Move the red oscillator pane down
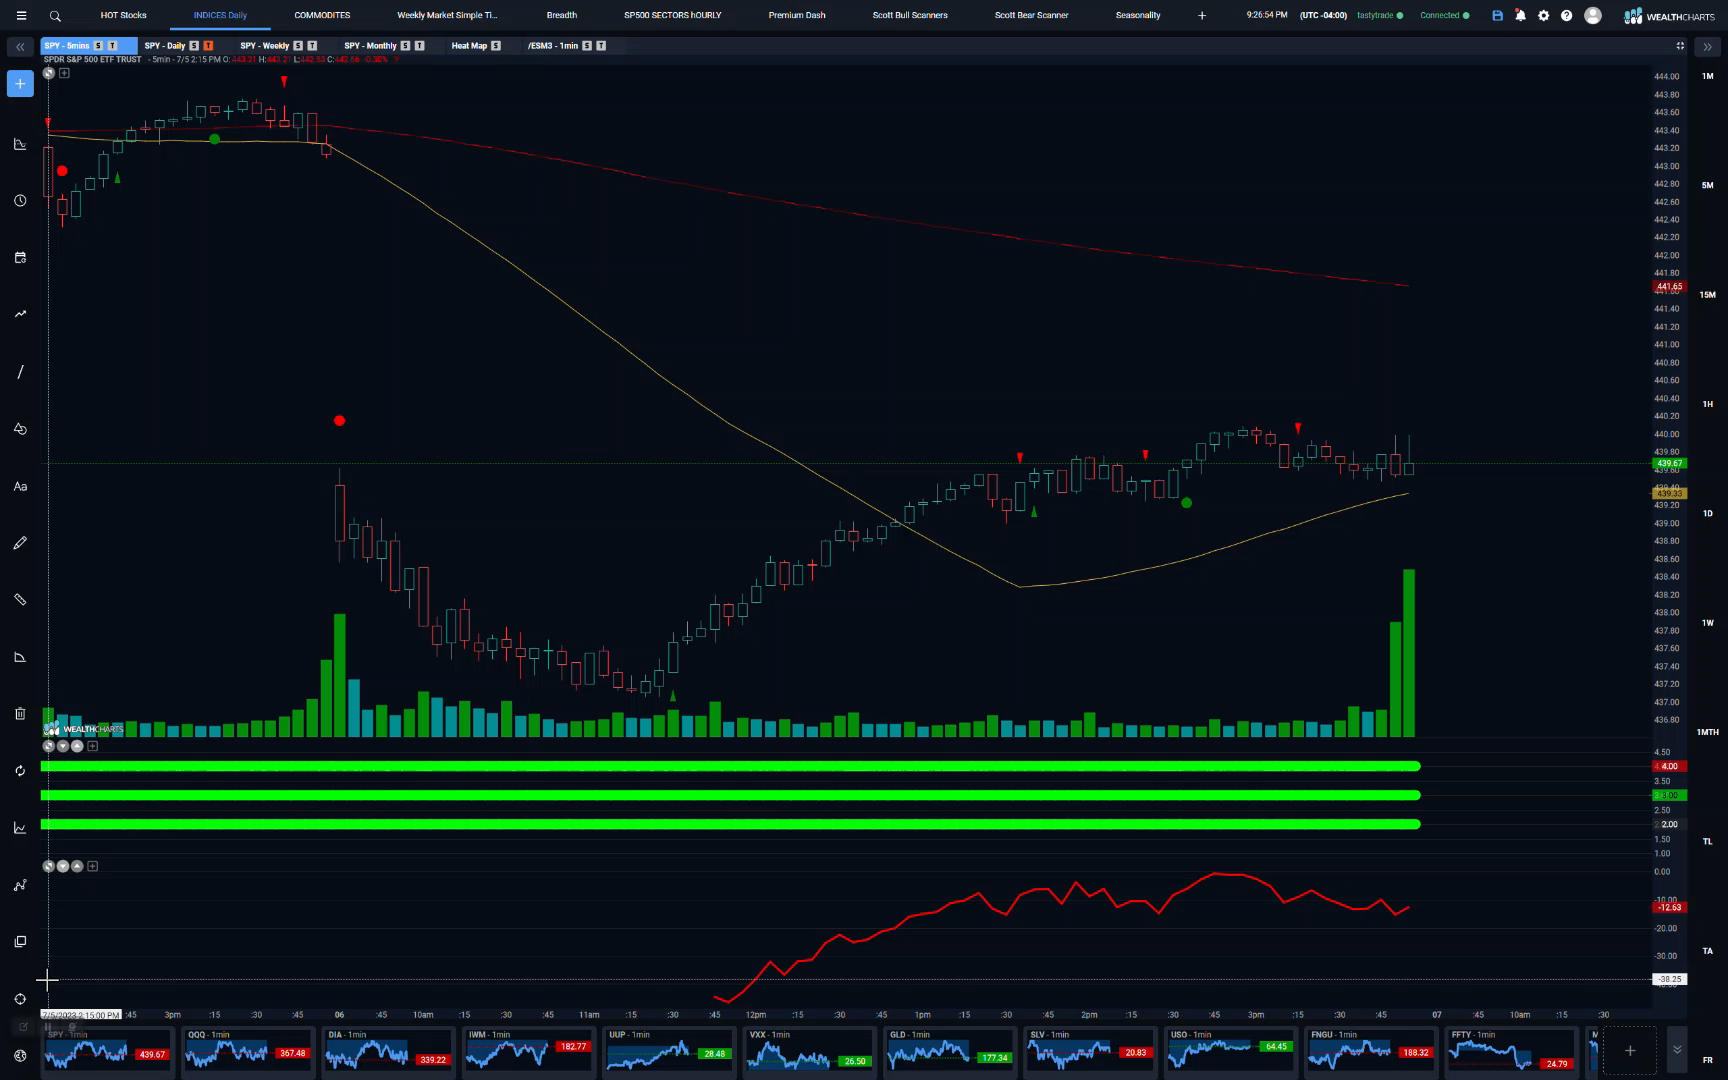The image size is (1728, 1080). point(63,866)
